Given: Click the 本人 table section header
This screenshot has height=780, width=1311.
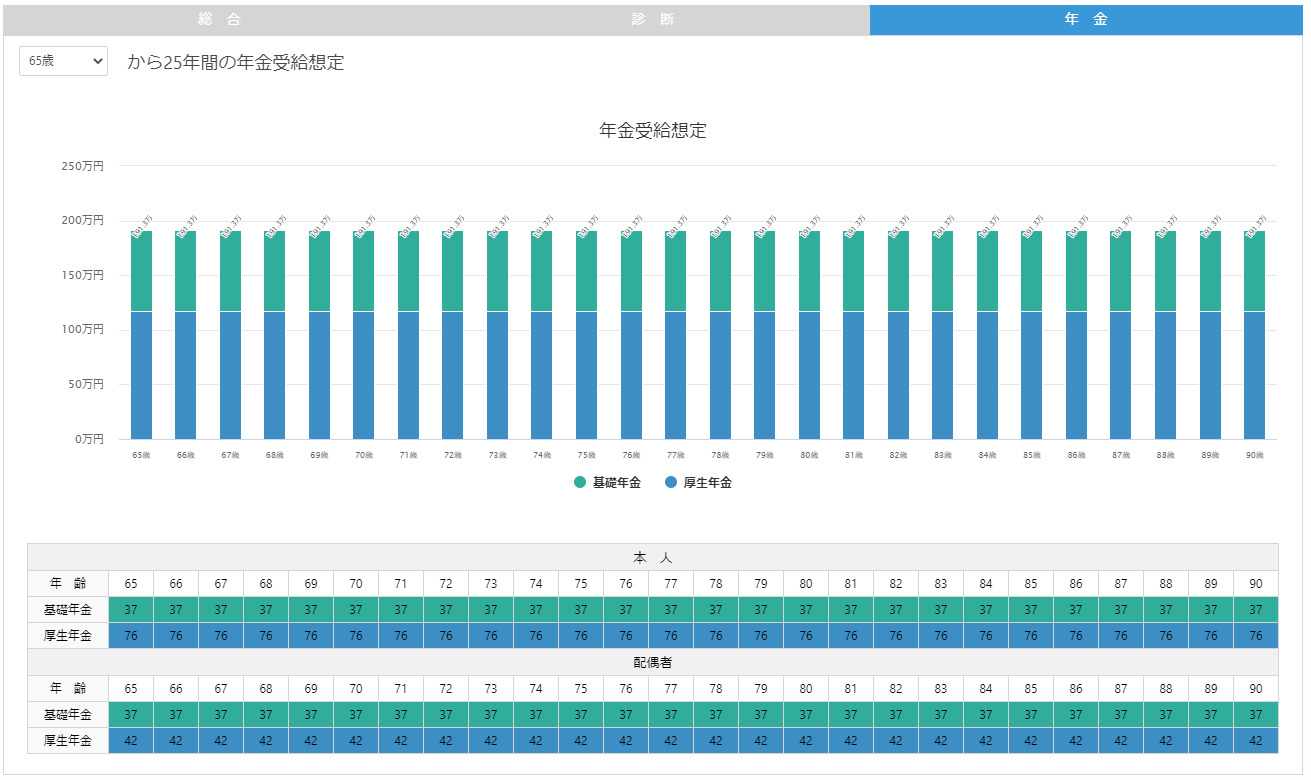Looking at the screenshot, I should coord(652,557).
